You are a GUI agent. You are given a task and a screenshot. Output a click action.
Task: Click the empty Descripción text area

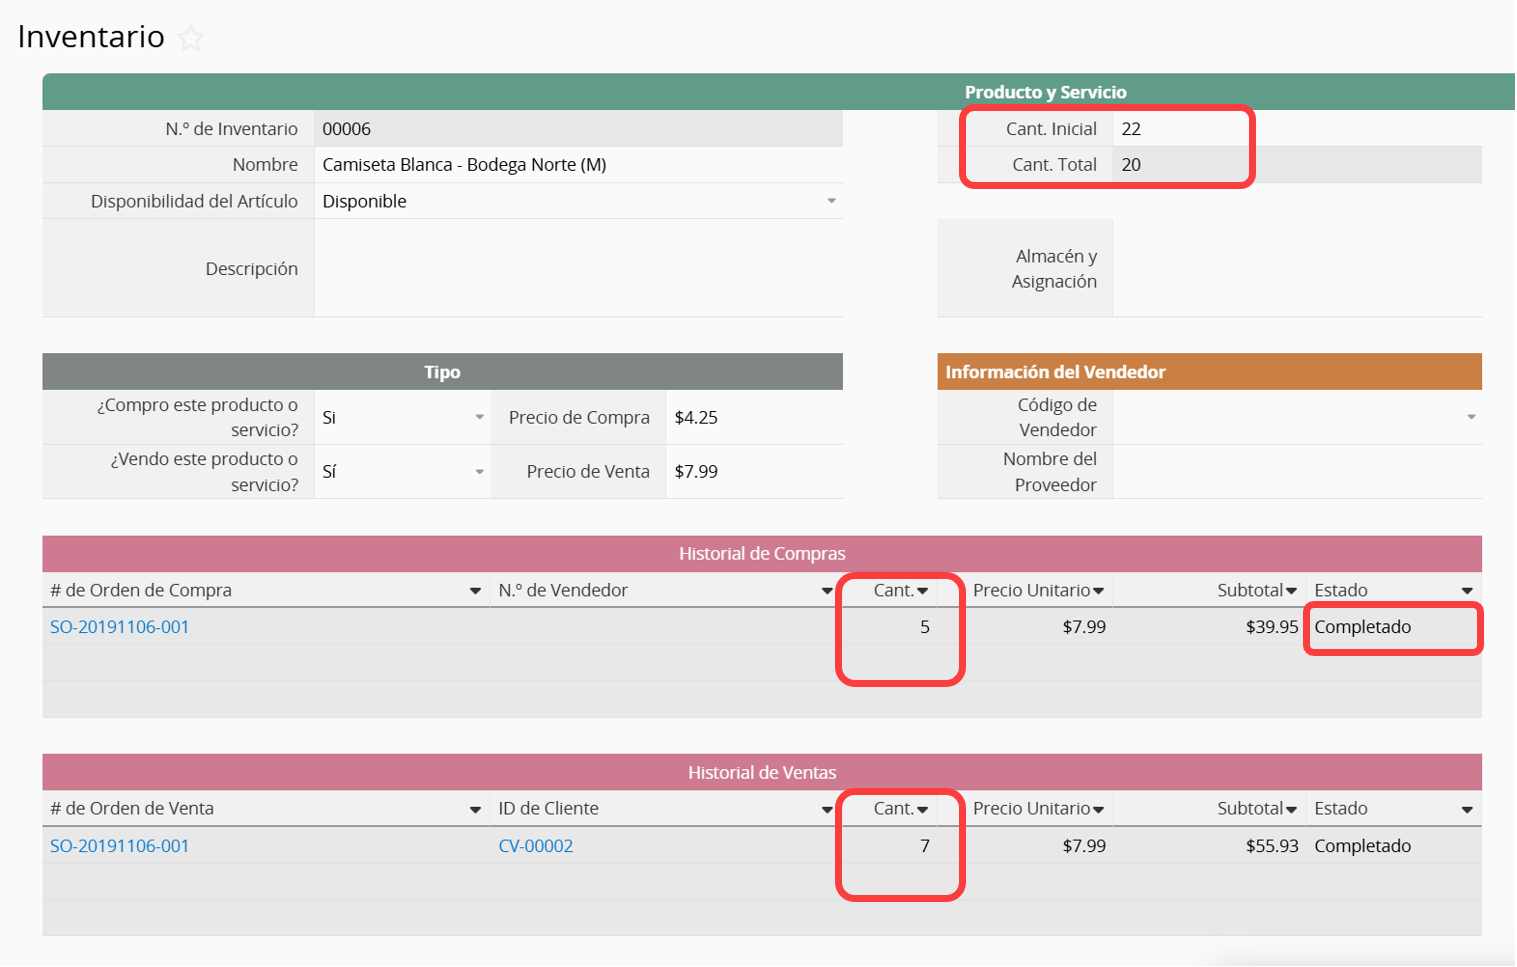(x=577, y=268)
